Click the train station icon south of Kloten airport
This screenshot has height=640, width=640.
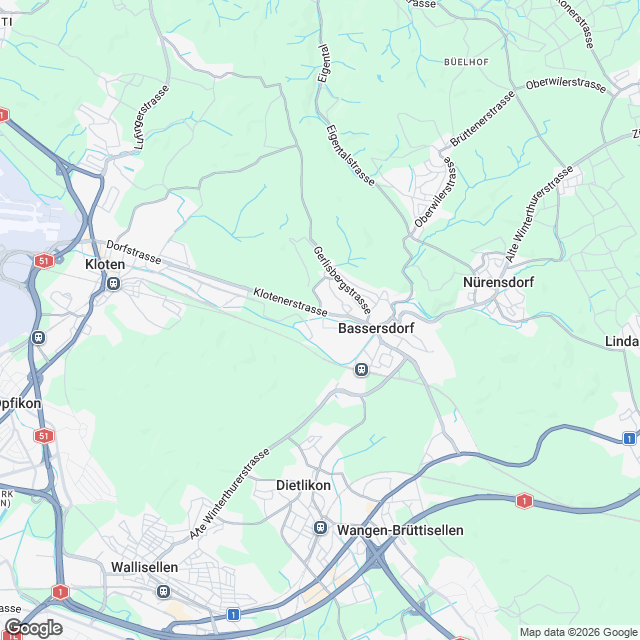(x=38, y=338)
